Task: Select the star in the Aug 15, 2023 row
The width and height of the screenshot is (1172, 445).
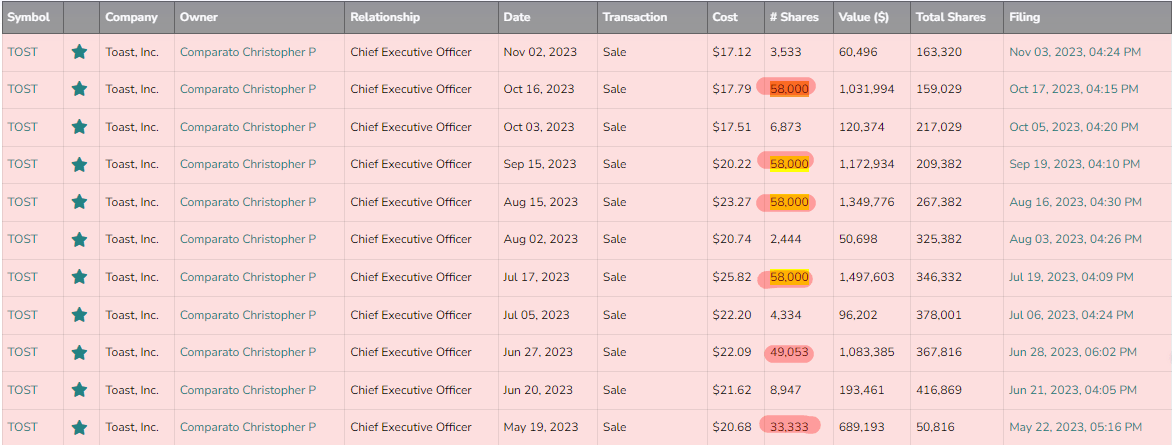Action: pyautogui.click(x=79, y=202)
